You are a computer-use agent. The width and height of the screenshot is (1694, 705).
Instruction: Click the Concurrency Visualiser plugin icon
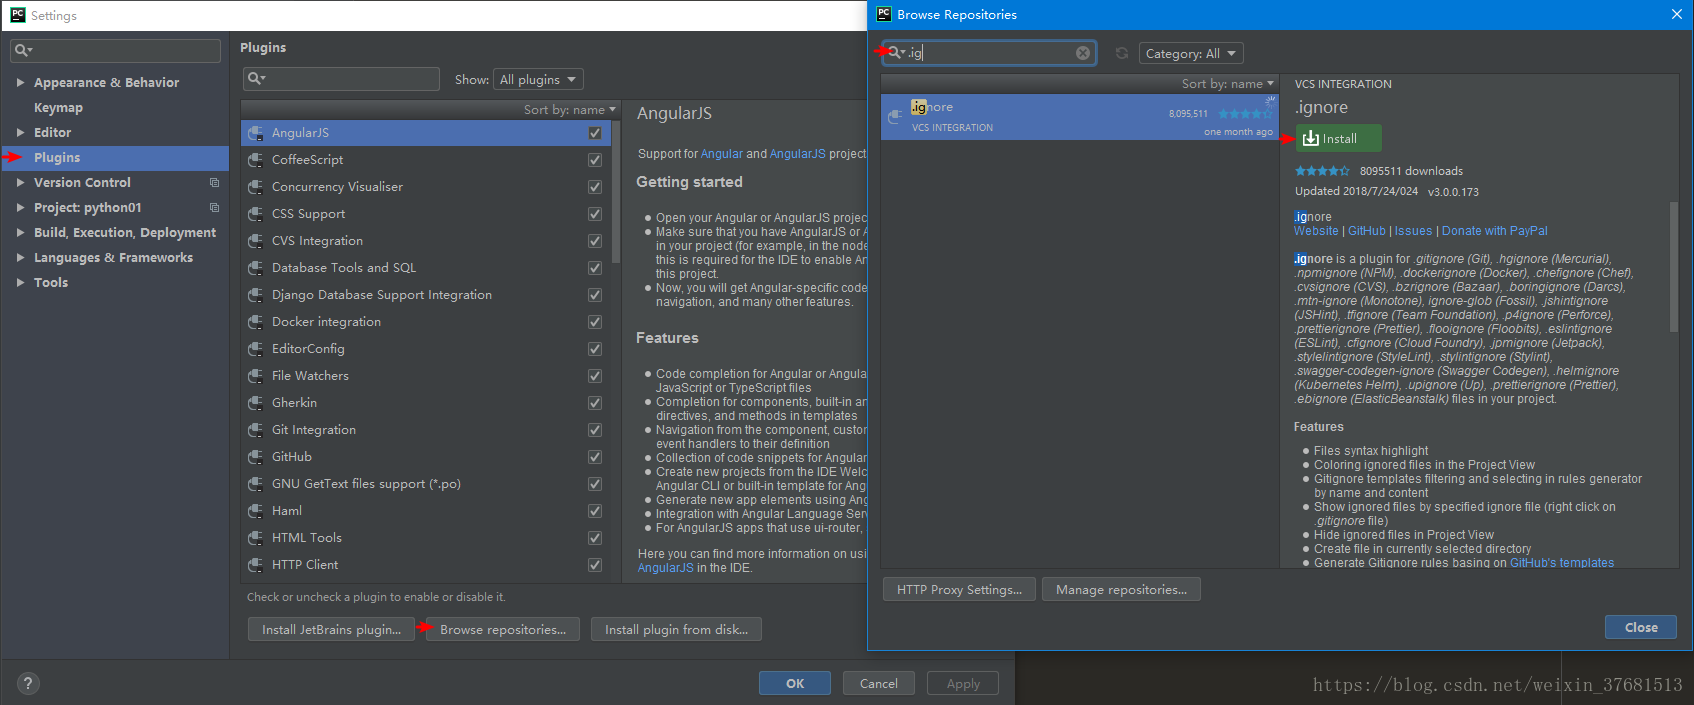[256, 187]
